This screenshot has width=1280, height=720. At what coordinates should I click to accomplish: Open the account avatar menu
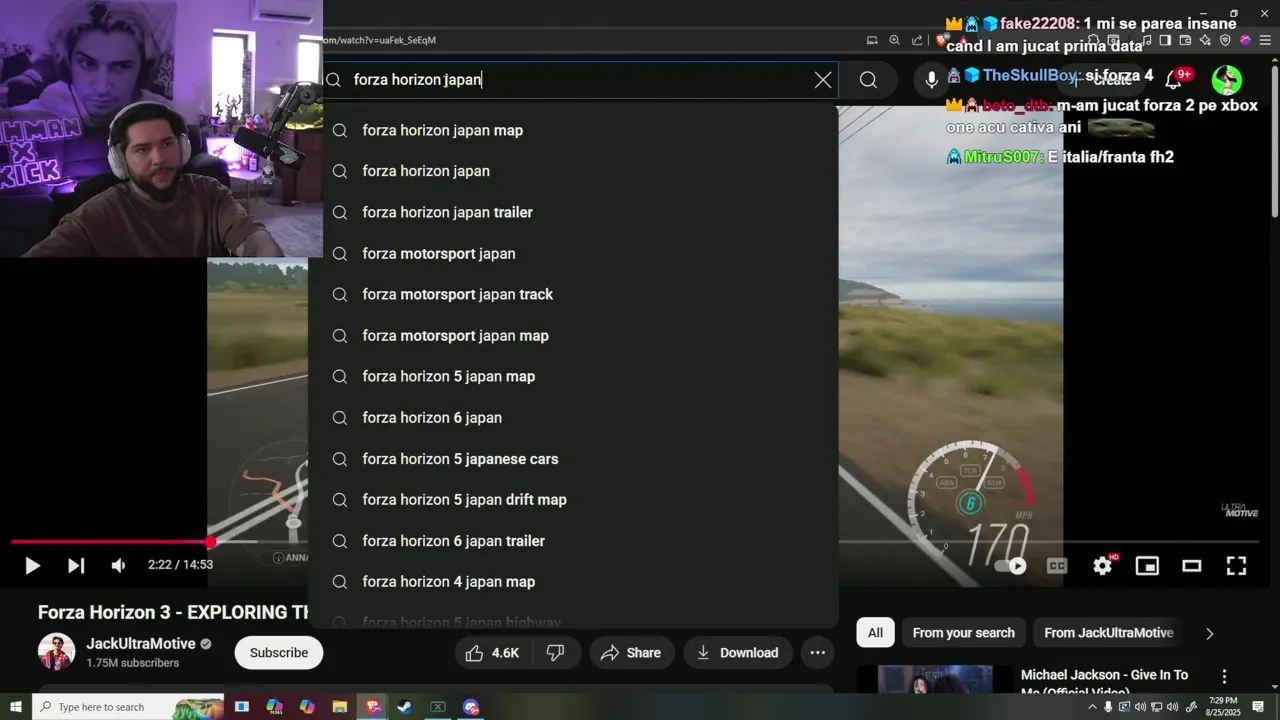[x=1227, y=80]
